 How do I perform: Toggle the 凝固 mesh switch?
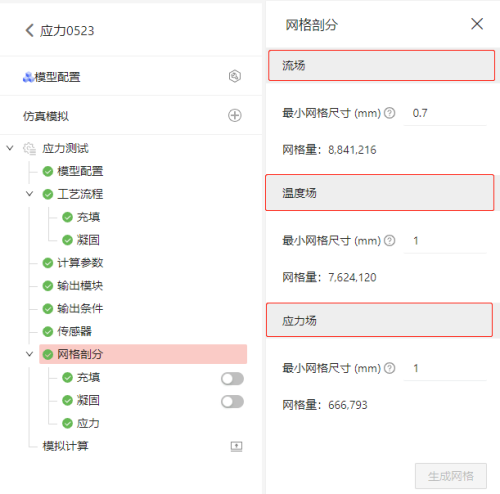pos(232,402)
